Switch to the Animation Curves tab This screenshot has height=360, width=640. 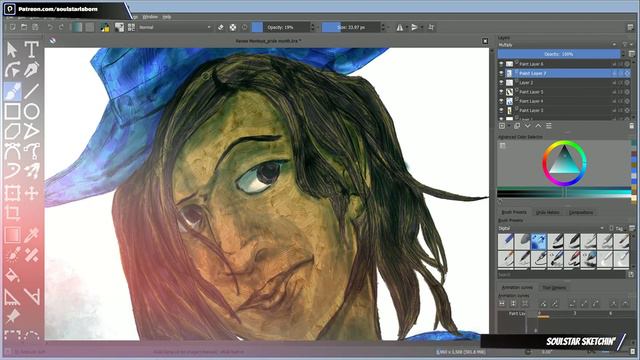[517, 288]
